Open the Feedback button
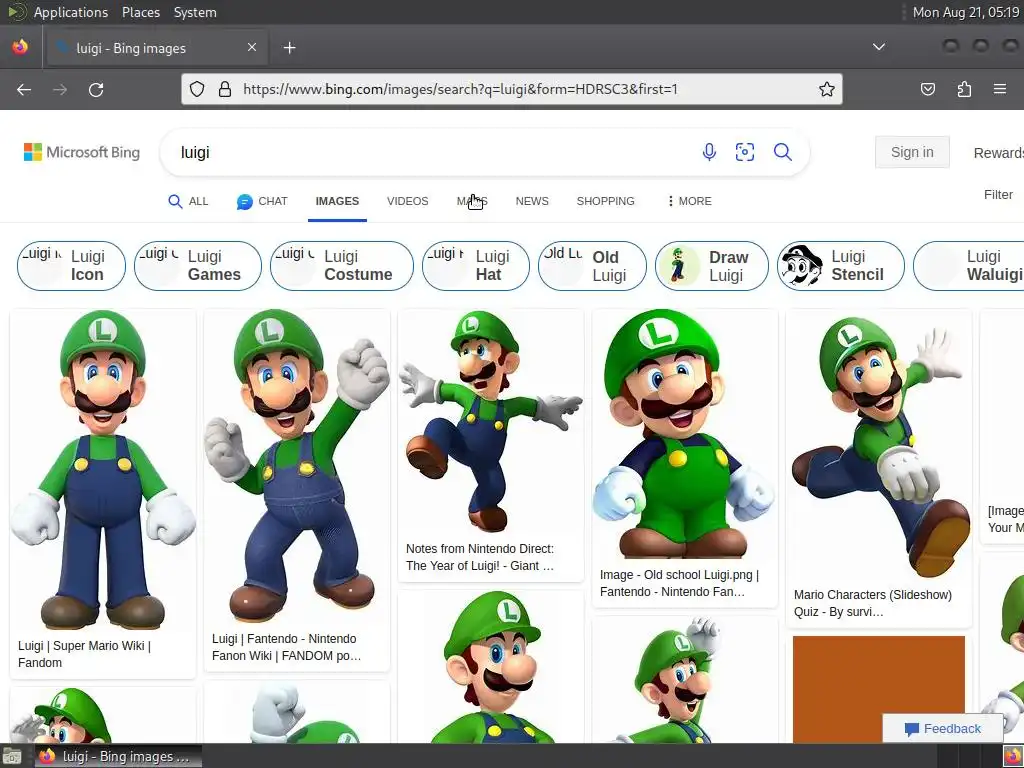 tap(942, 728)
